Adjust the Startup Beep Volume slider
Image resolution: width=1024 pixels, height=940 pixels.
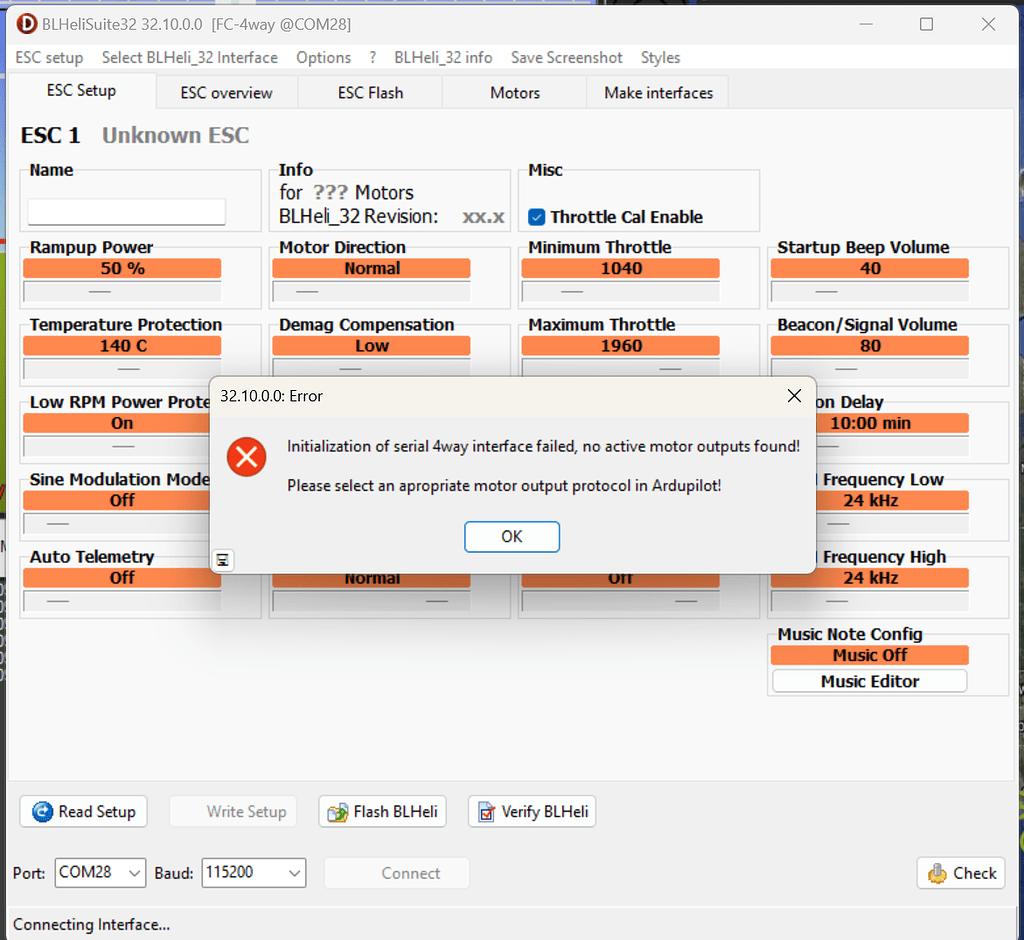826,291
